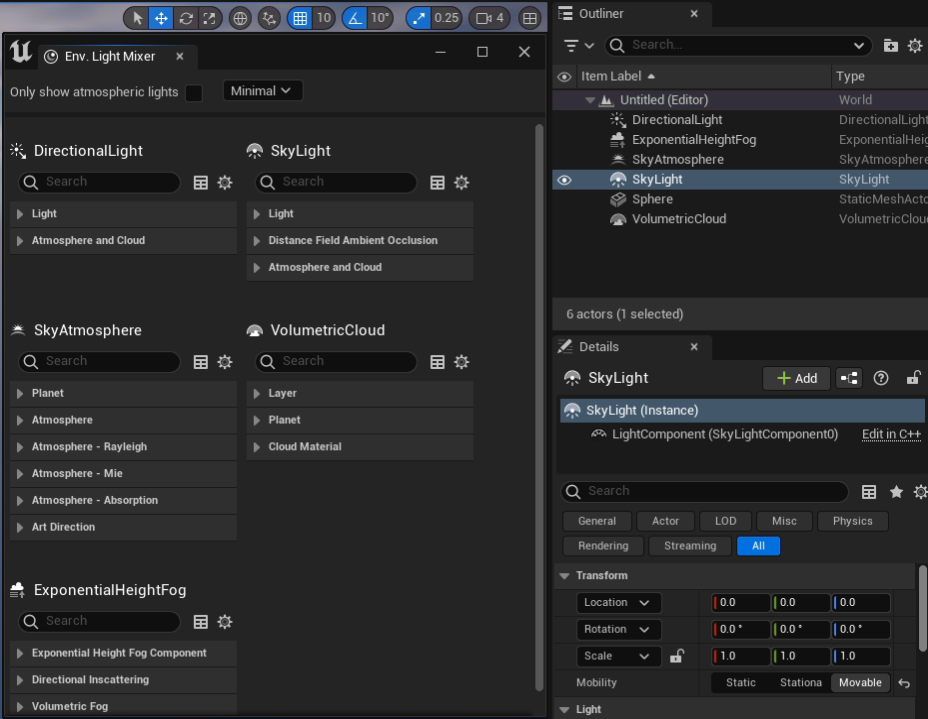Click the Blueprint/add script icon in Details
This screenshot has width=928, height=719.
pyautogui.click(x=849, y=378)
